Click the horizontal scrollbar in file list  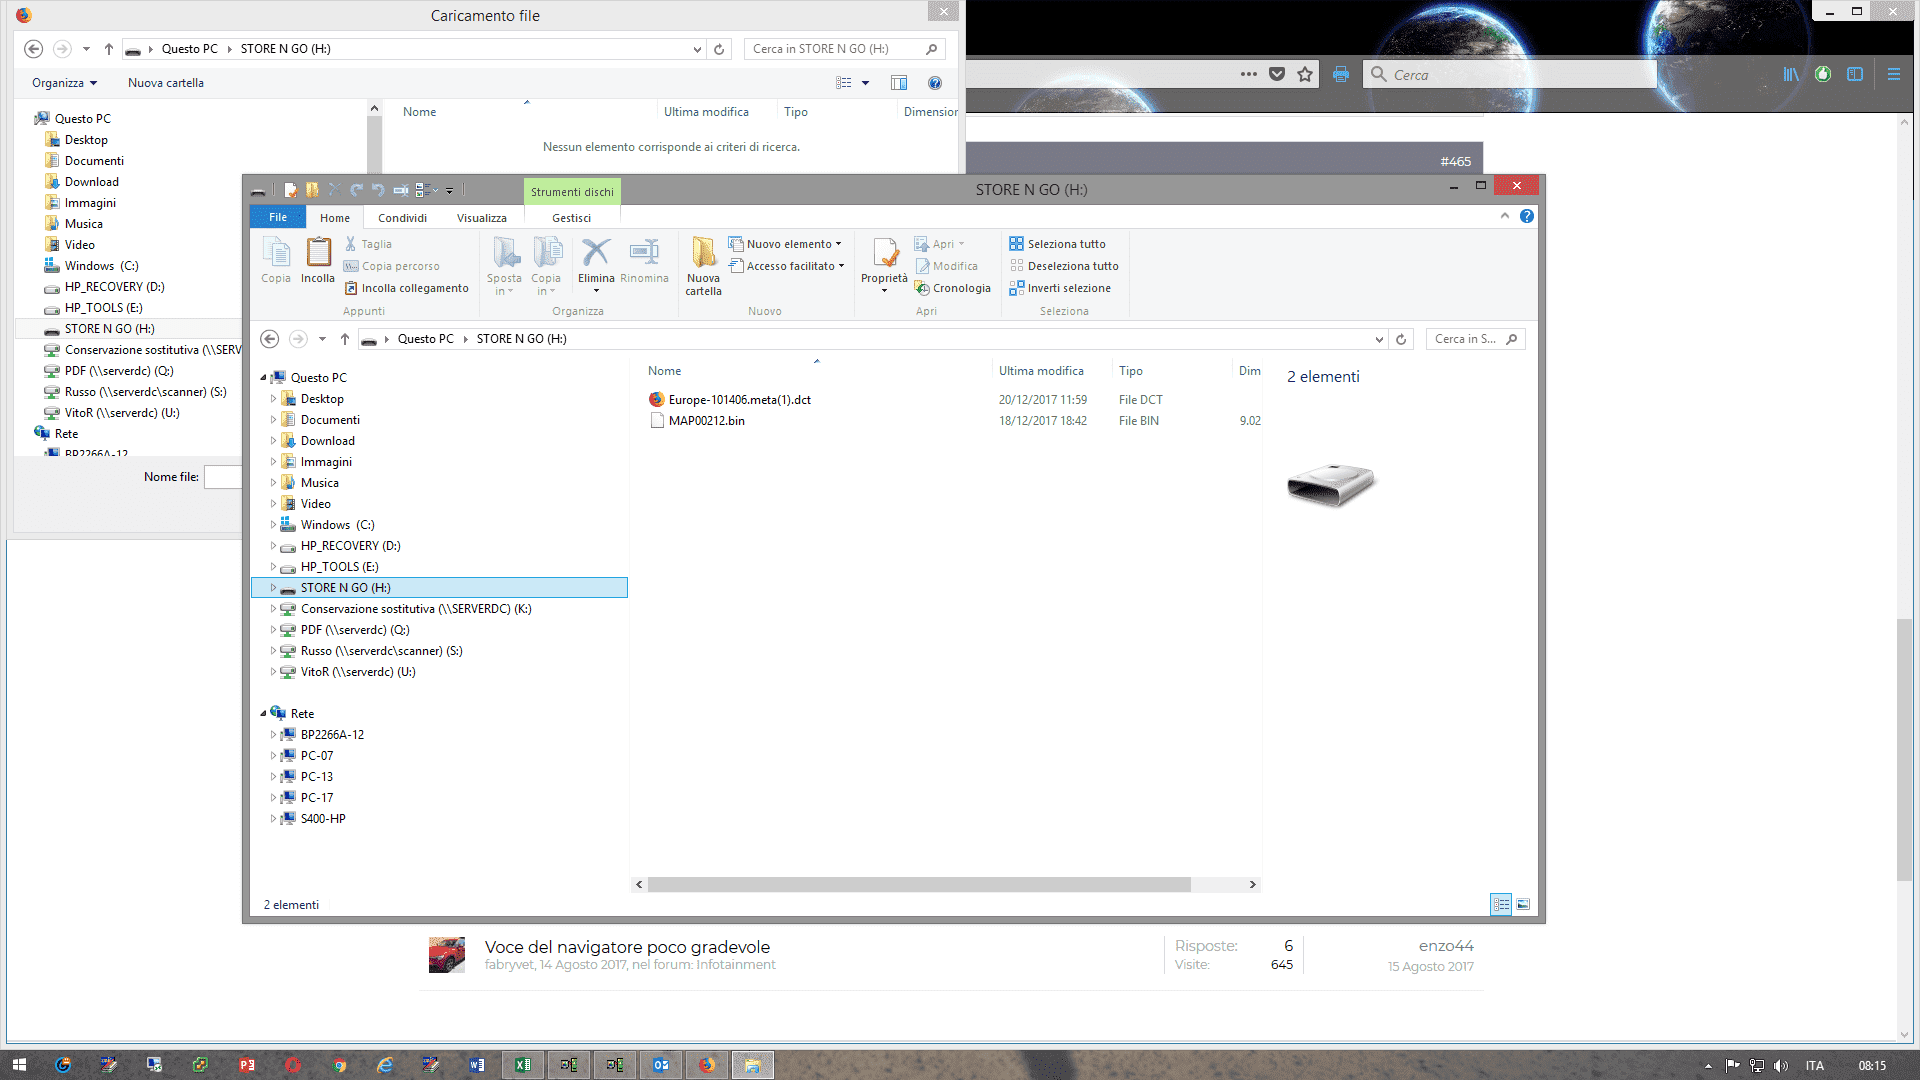click(x=919, y=885)
